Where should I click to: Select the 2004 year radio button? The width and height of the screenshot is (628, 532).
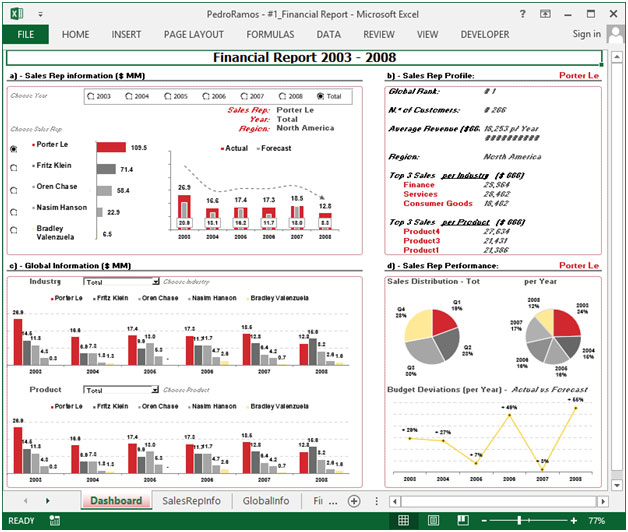(x=129, y=96)
